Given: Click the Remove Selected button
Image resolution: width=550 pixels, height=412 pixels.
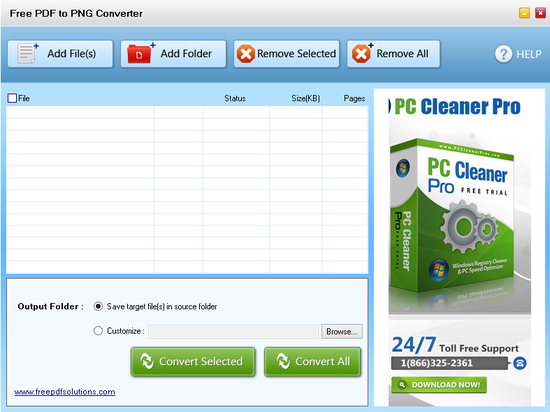Looking at the screenshot, I should [287, 54].
